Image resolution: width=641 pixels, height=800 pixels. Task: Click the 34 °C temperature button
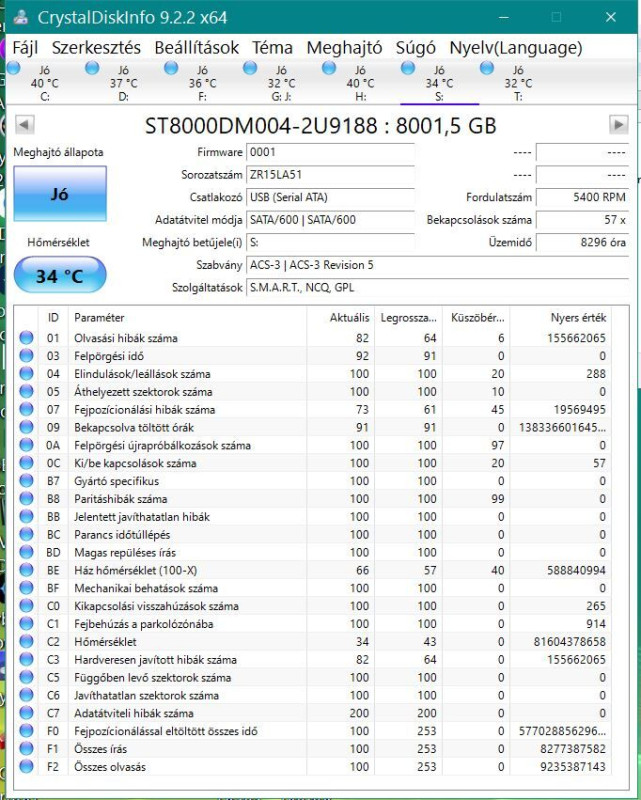pyautogui.click(x=60, y=275)
